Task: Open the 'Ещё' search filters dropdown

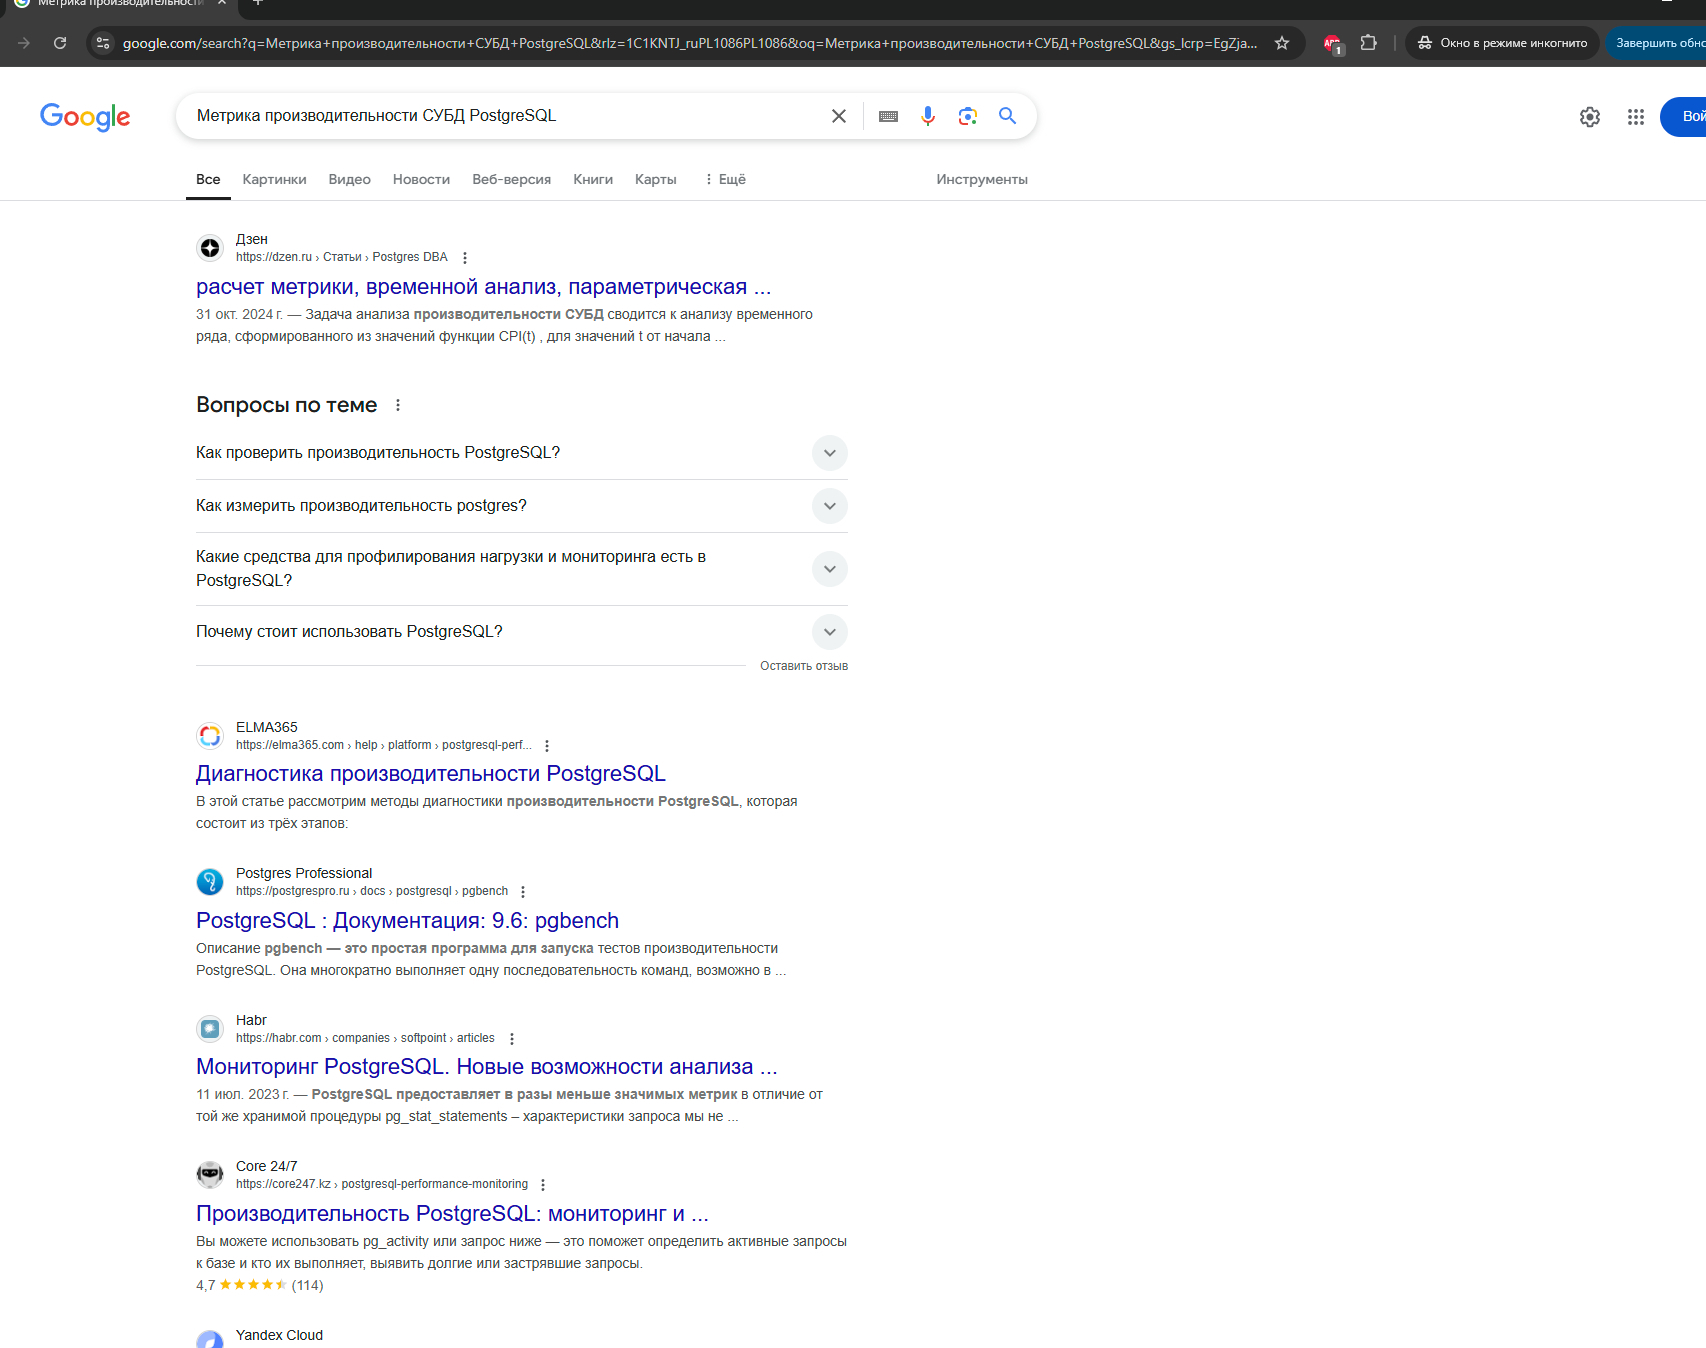Action: click(x=726, y=179)
